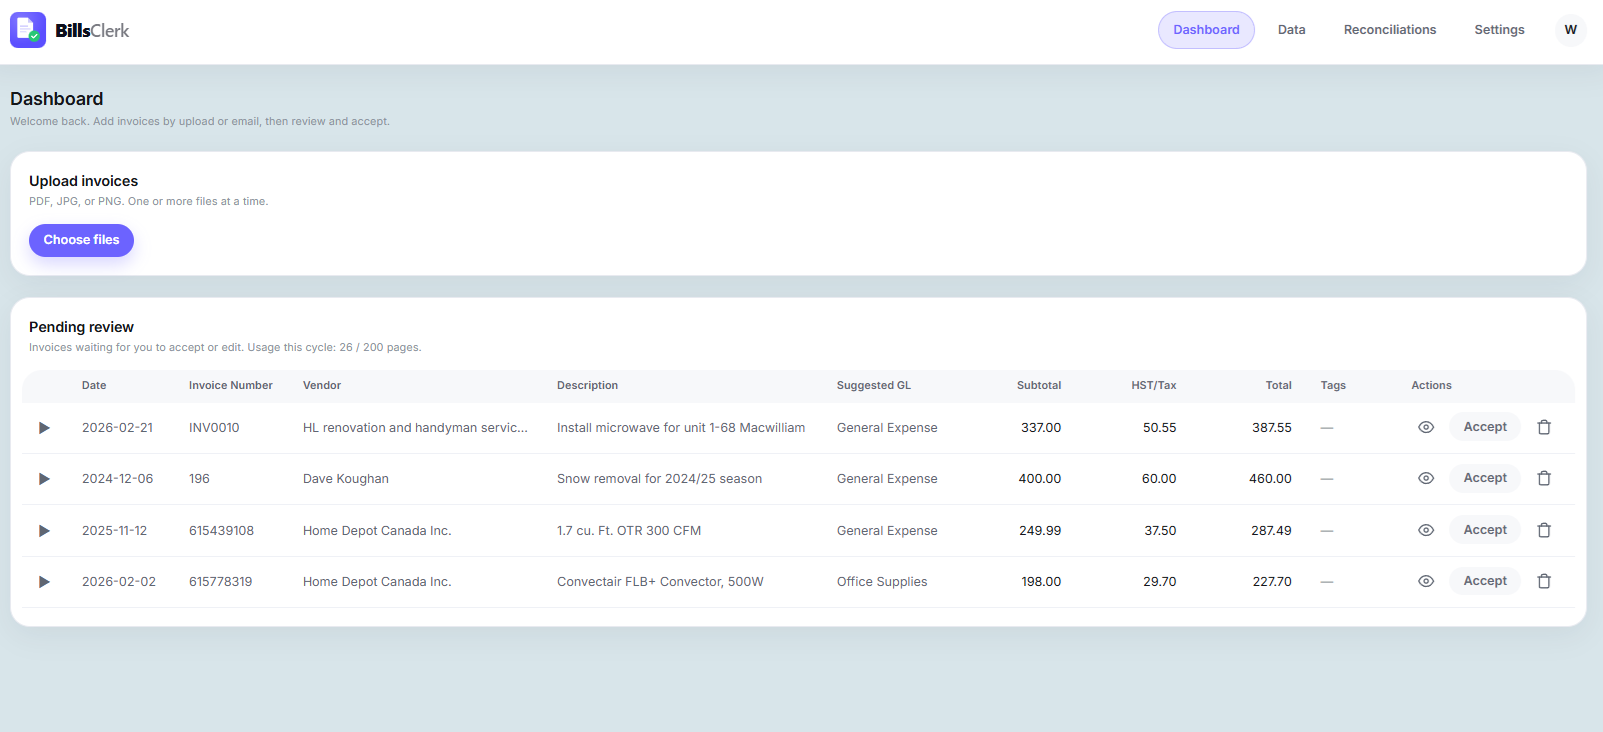Click Home Depot vendor for invoice 615439108

click(377, 531)
